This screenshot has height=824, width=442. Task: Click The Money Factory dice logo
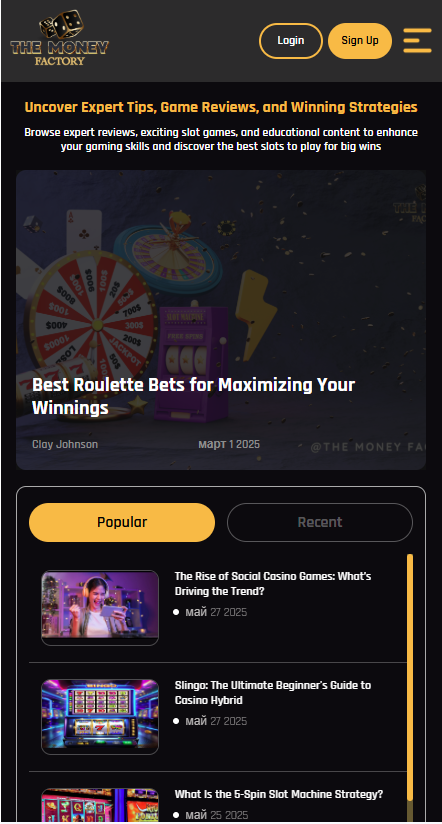[59, 39]
